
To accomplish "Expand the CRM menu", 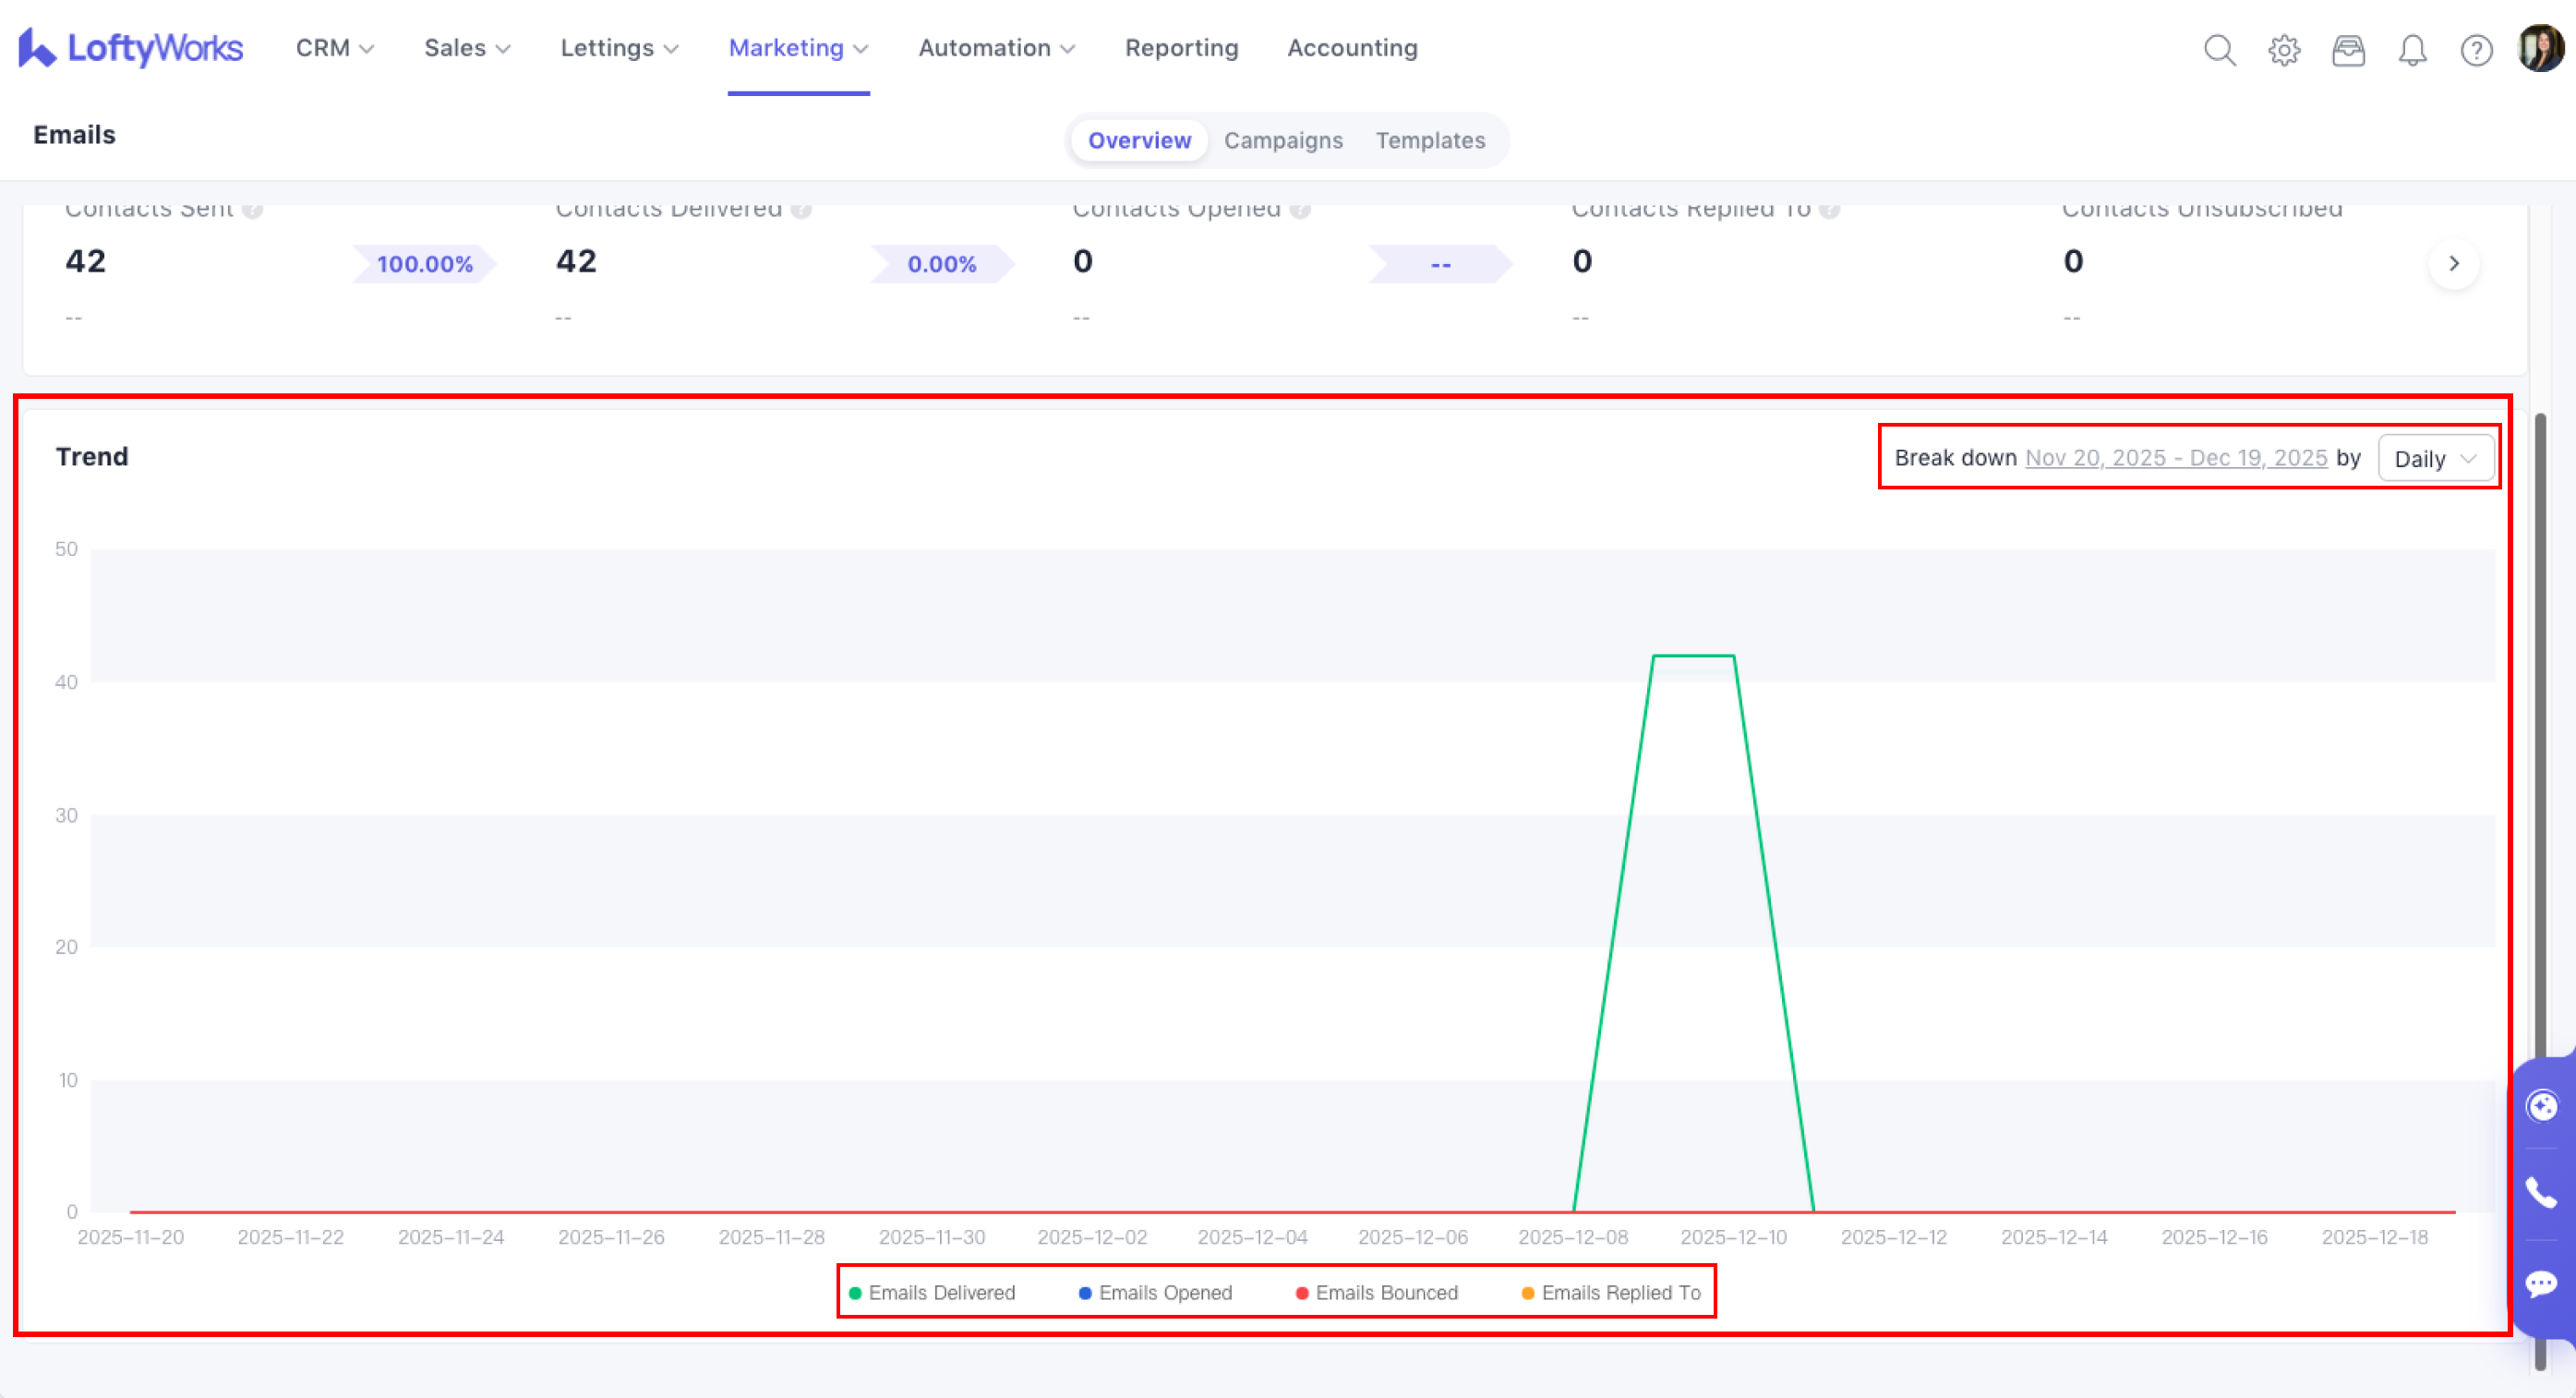I will (334, 48).
